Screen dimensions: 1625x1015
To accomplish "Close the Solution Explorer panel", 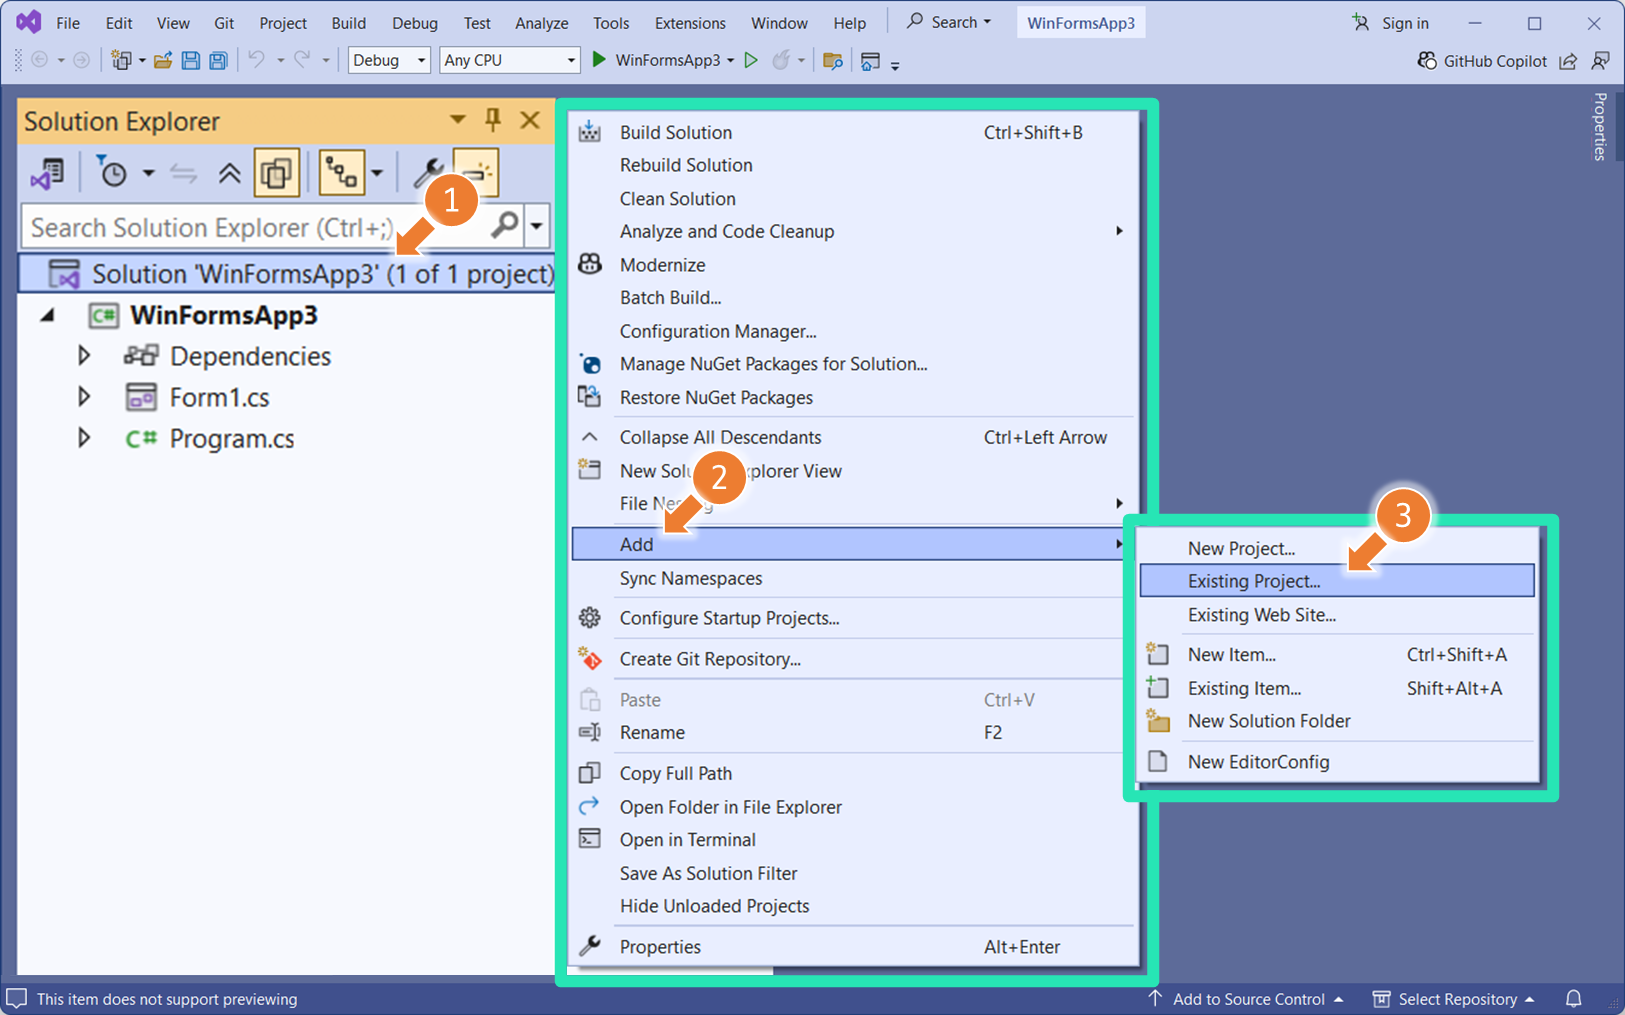I will (530, 121).
